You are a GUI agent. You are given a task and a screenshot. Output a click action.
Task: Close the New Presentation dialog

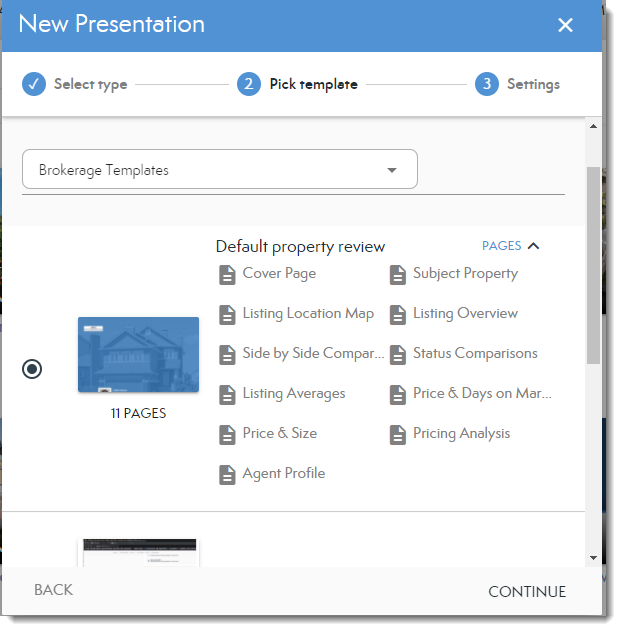[x=566, y=25]
